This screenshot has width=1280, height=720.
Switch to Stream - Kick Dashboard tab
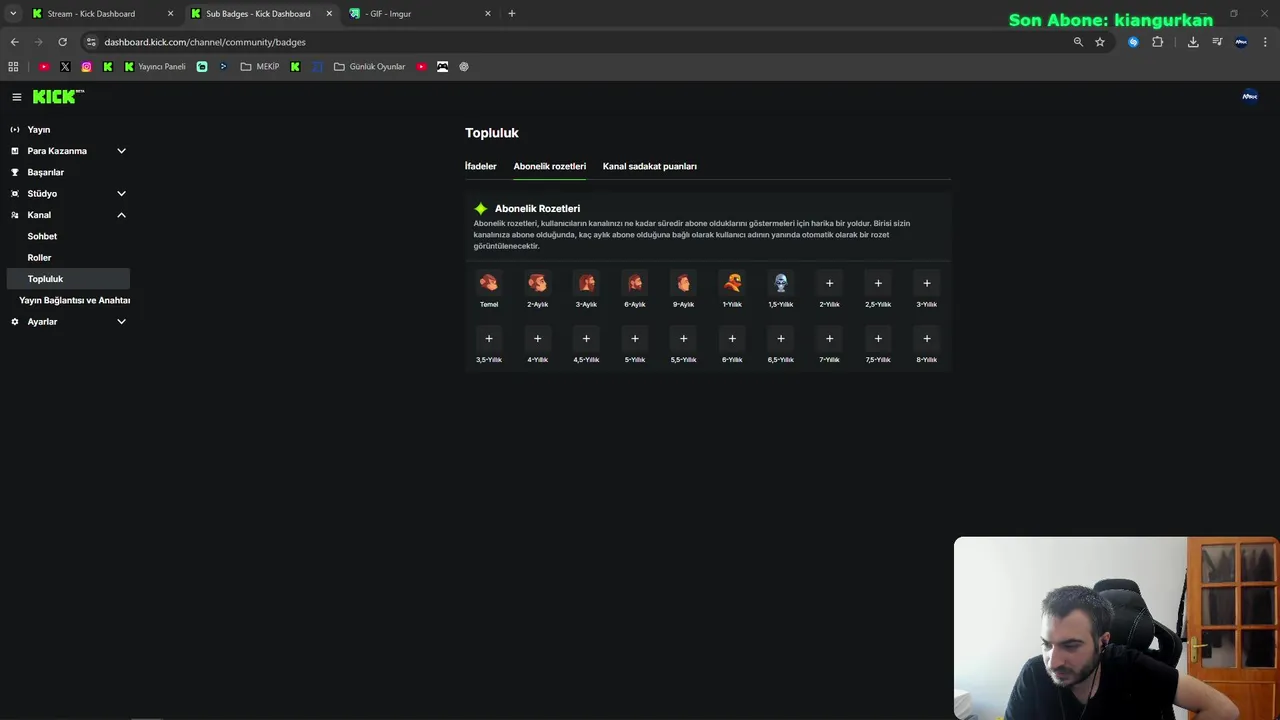coord(102,14)
